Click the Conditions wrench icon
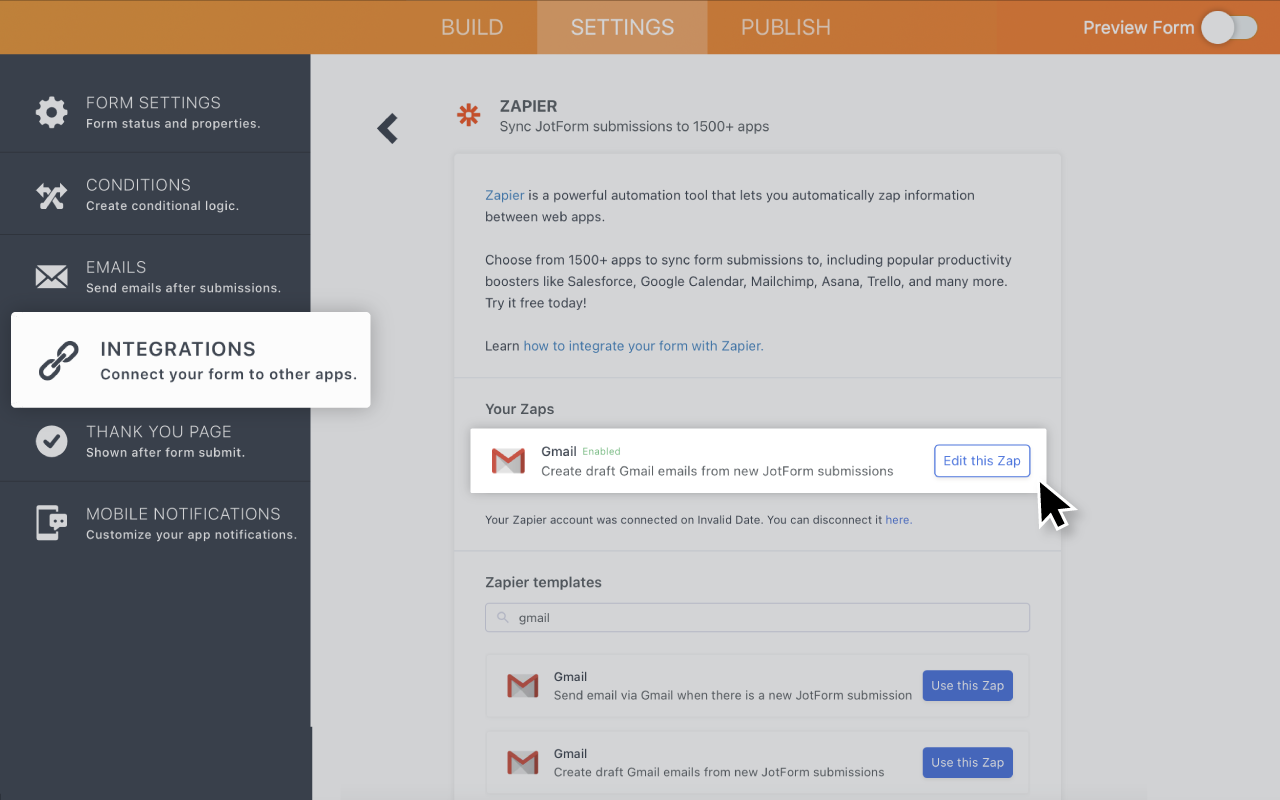The image size is (1280, 800). [x=52, y=194]
